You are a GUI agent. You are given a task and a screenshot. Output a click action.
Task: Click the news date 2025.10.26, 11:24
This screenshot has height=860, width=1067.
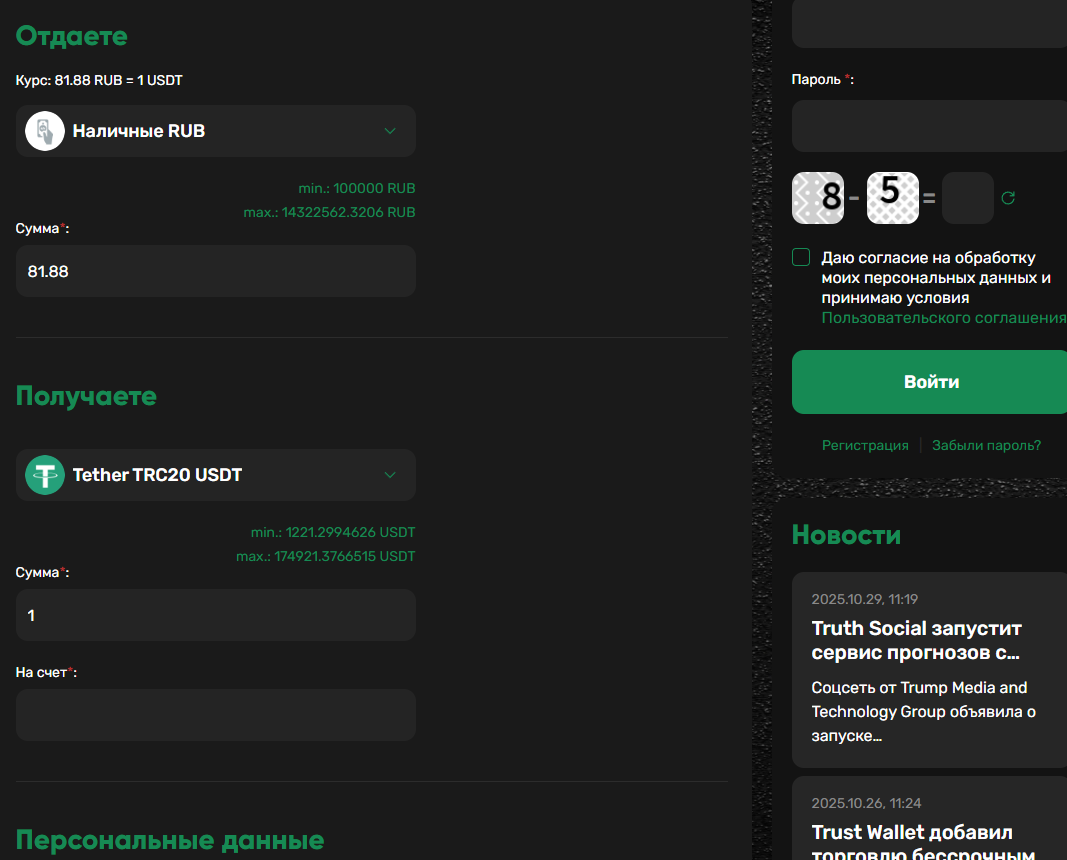click(x=866, y=804)
